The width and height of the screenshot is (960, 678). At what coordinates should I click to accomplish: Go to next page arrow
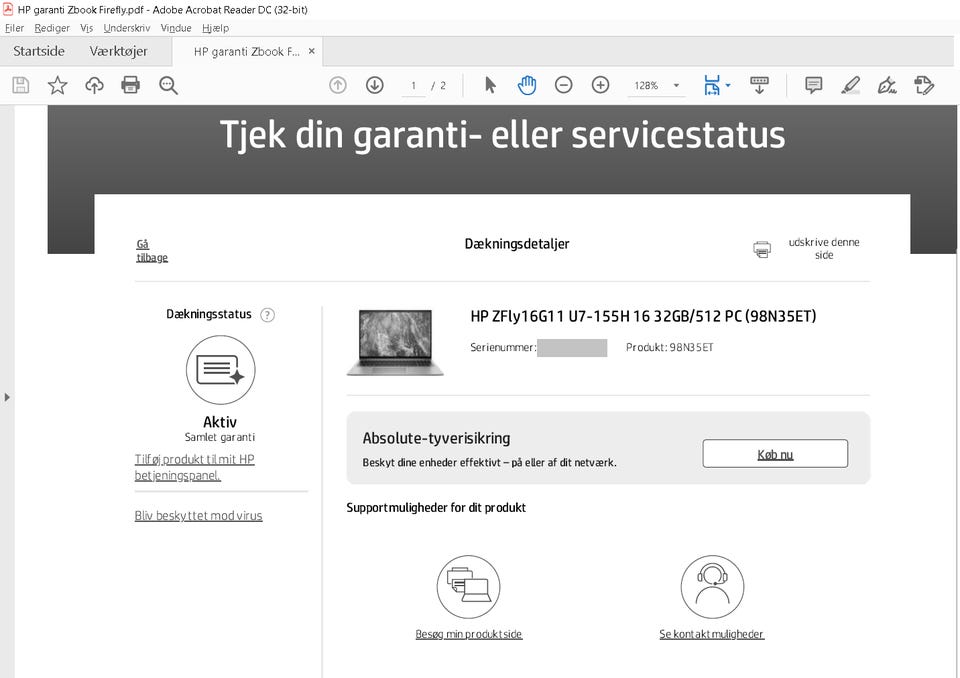(x=375, y=85)
